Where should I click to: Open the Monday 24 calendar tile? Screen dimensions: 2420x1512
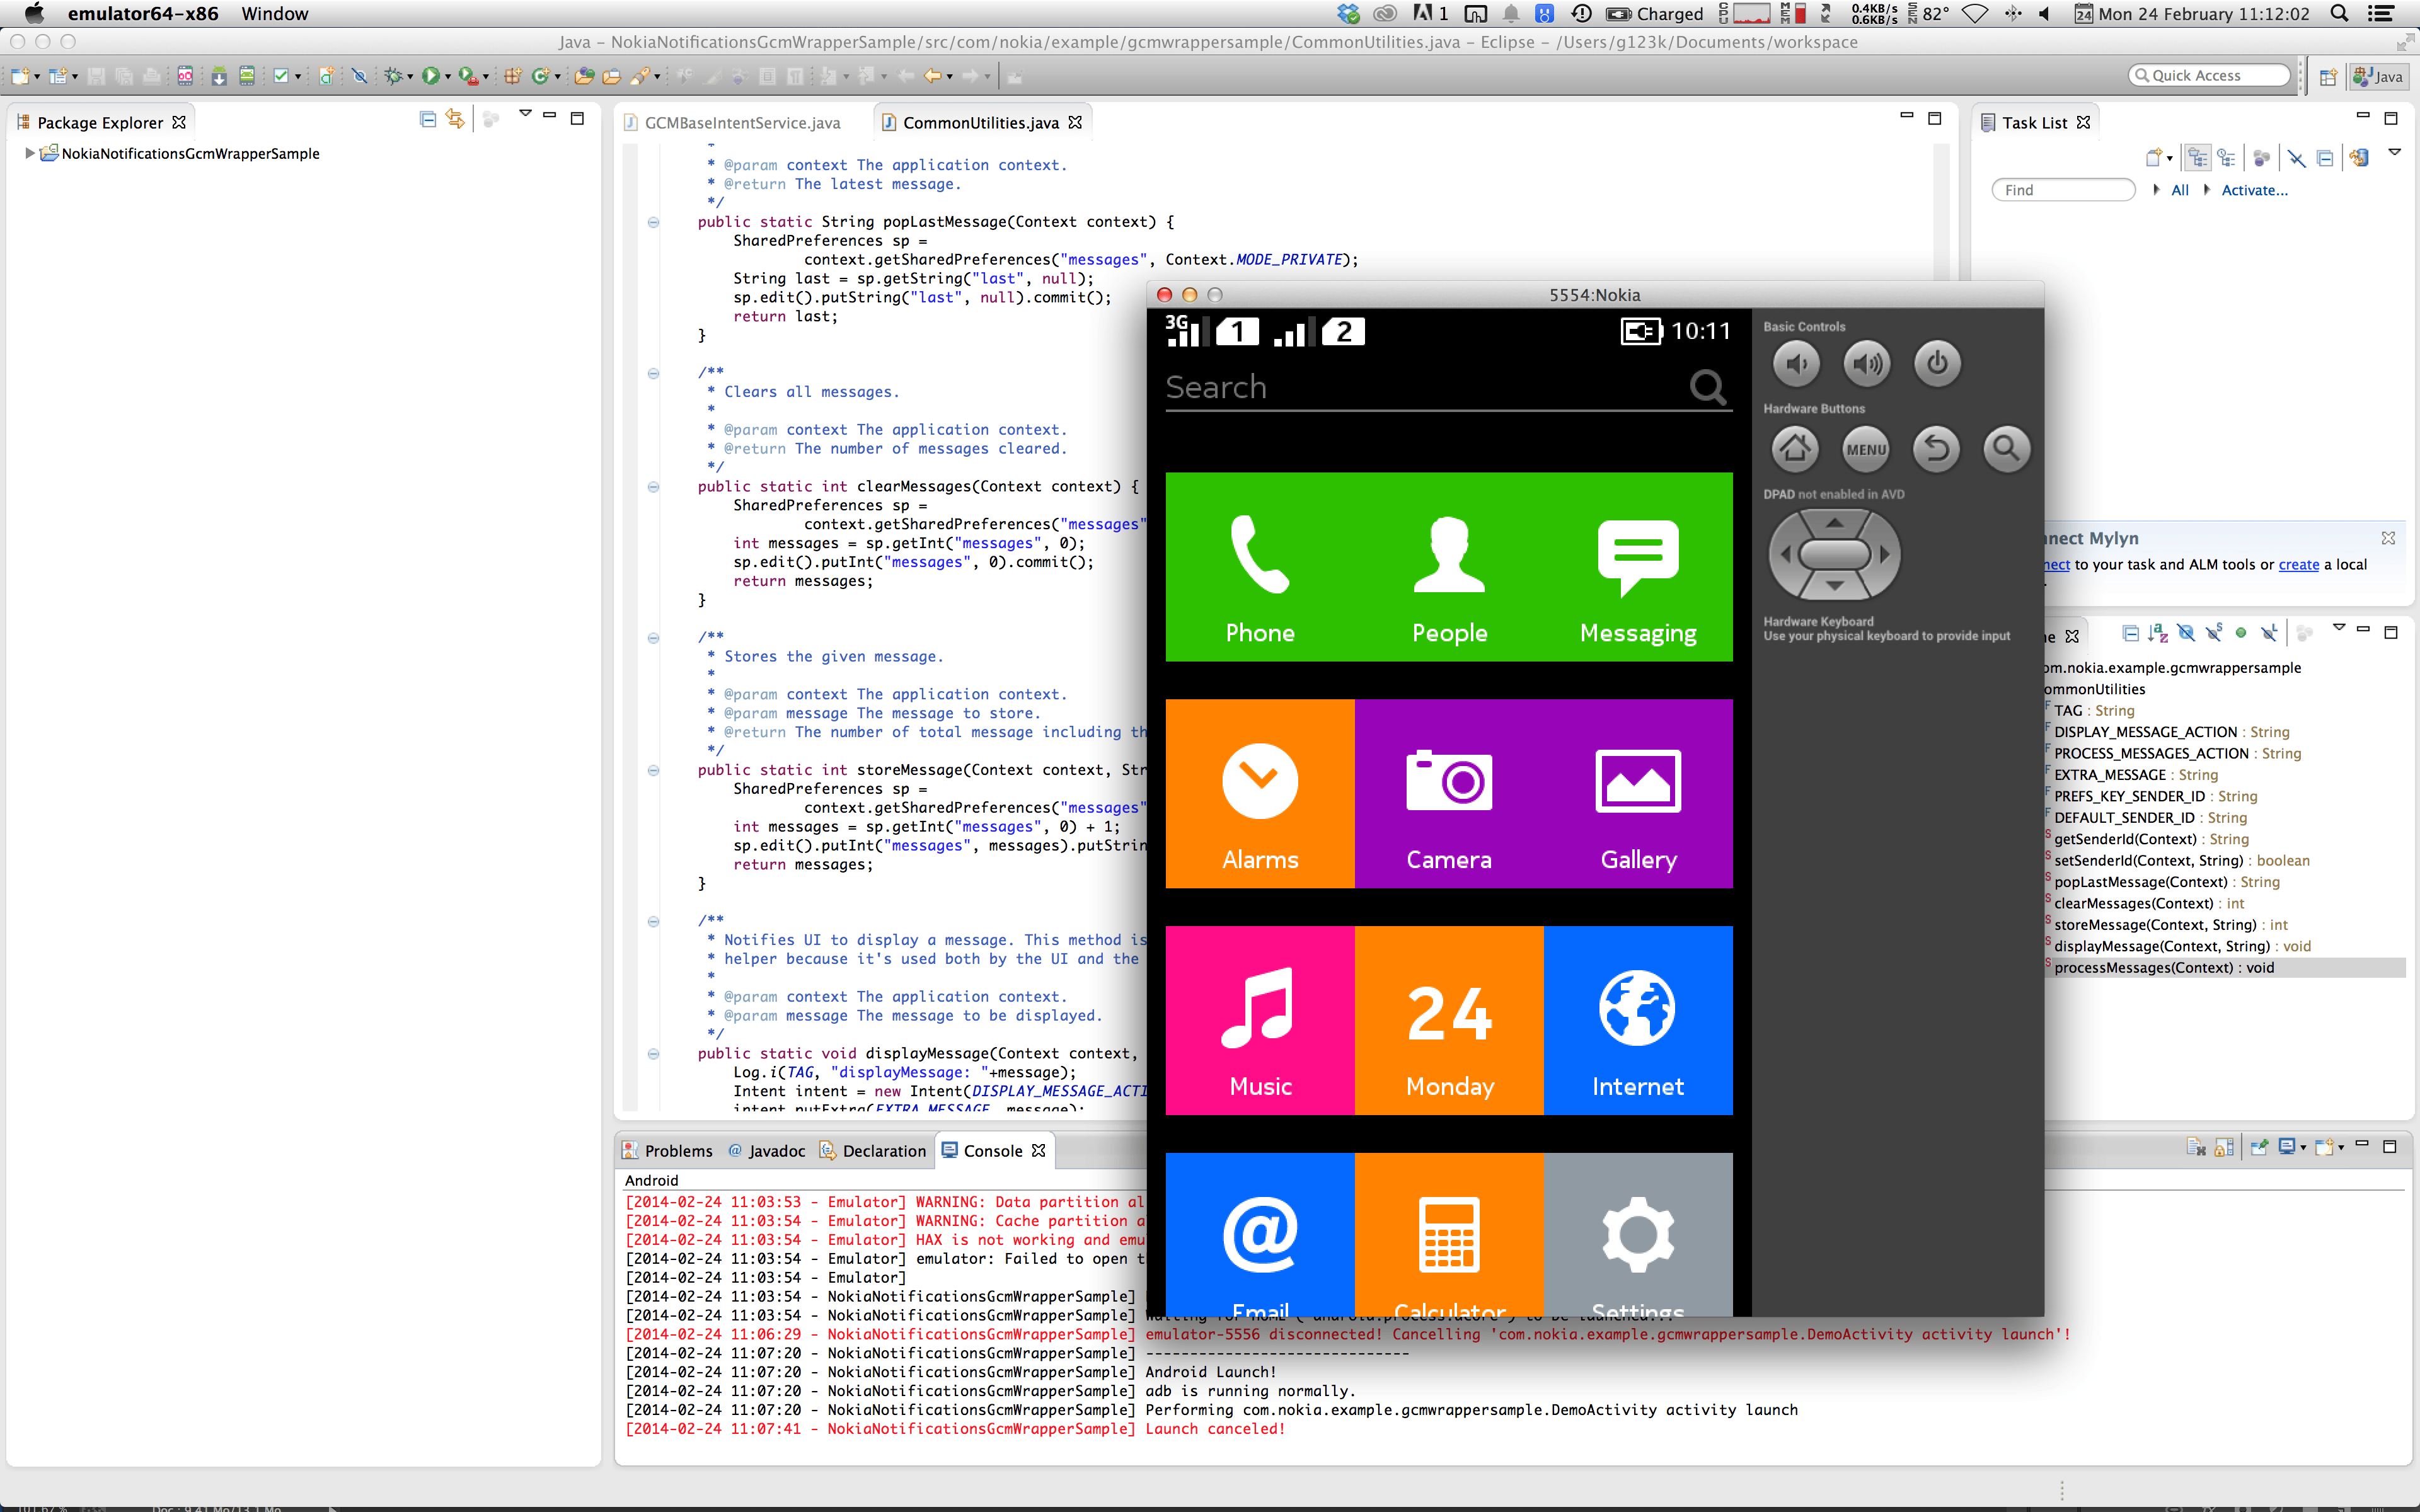pos(1449,1020)
